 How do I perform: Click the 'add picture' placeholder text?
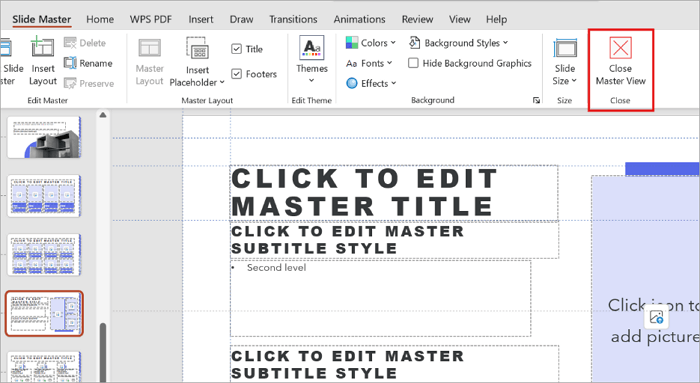(x=655, y=336)
